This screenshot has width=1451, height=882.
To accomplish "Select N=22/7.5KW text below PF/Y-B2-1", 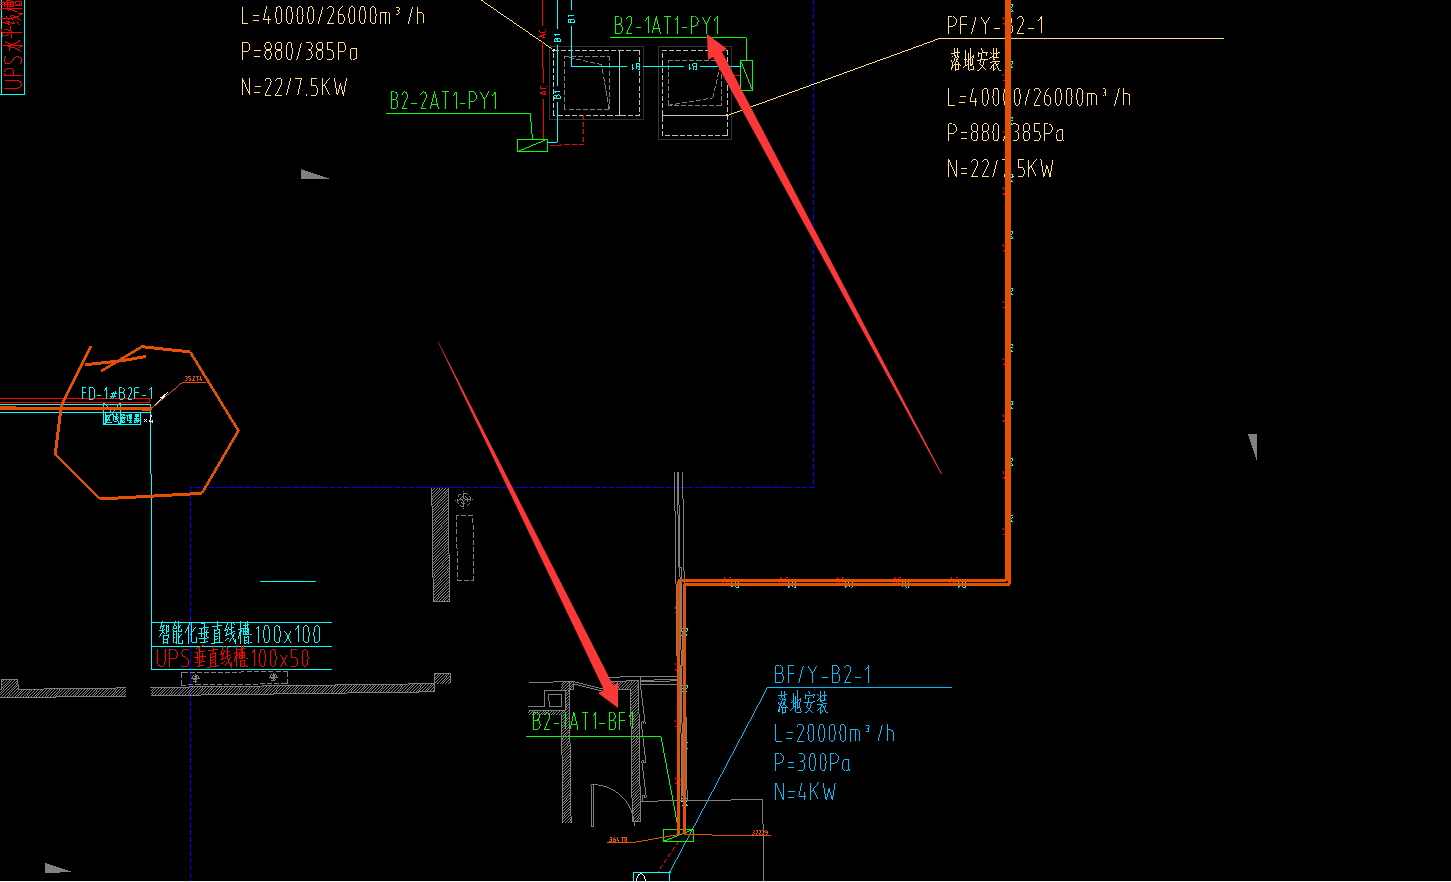I will (1000, 169).
